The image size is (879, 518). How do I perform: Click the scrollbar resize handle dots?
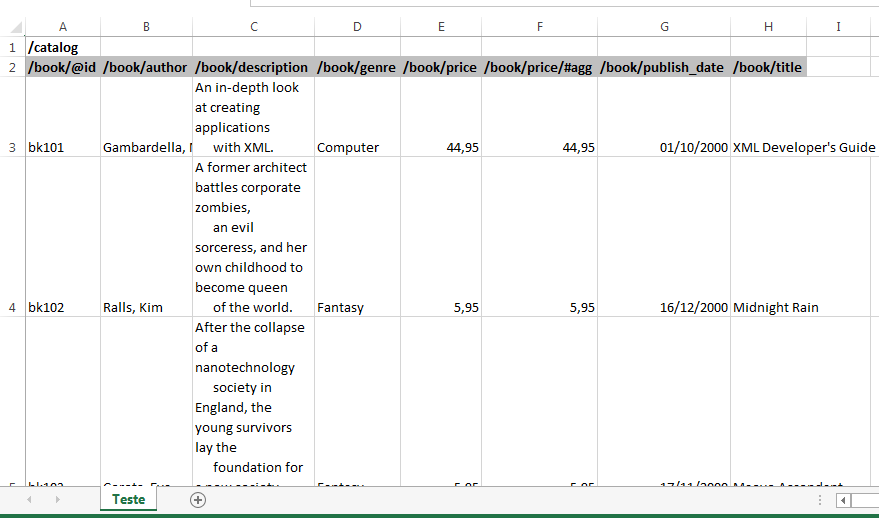pos(820,500)
